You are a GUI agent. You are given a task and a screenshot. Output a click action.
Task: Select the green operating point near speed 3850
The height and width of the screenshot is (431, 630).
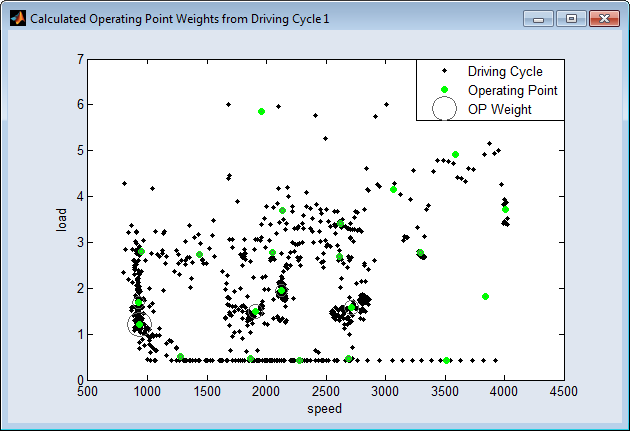tap(485, 296)
